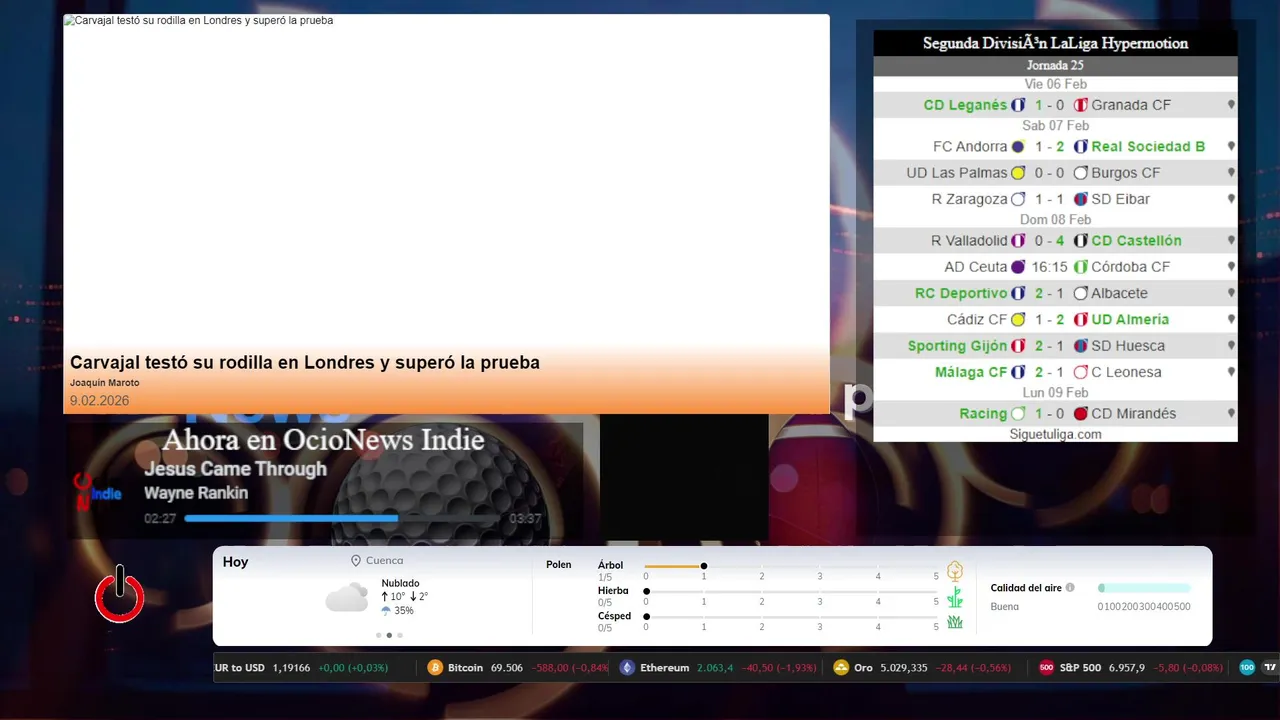
Task: Click the Sporting Gijón team name
Action: 957,346
